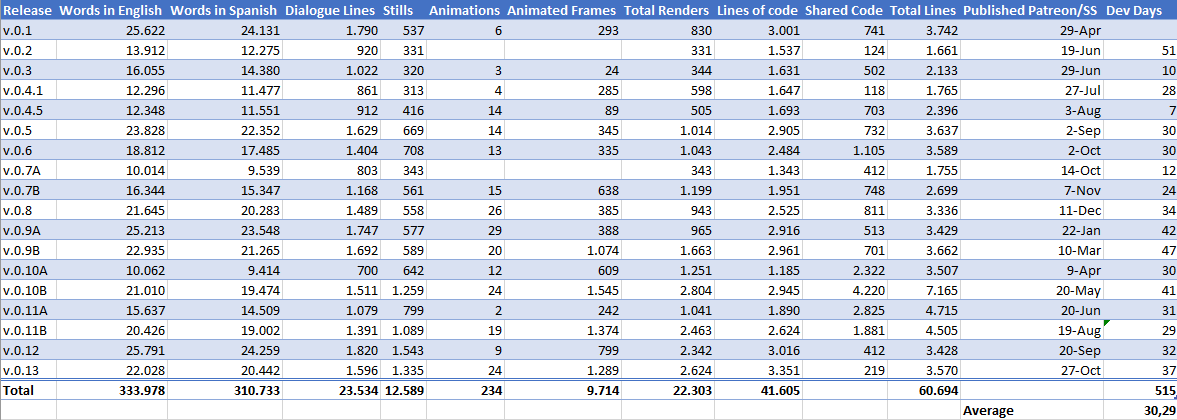This screenshot has height=420, width=1177.
Task: Select the release cell "v.0.2"
Action: [x=28, y=51]
